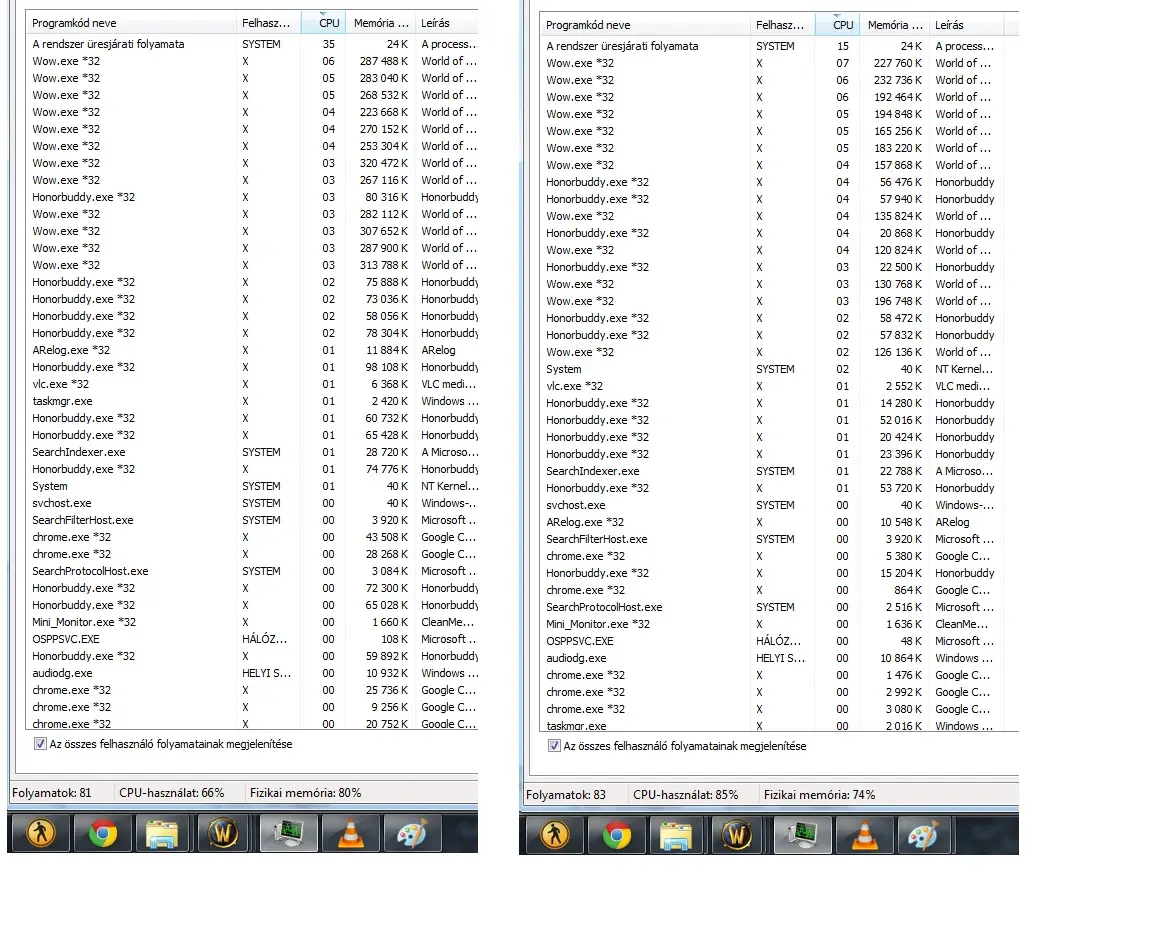Select SearchProtocolHost.exe in left window

(252, 571)
